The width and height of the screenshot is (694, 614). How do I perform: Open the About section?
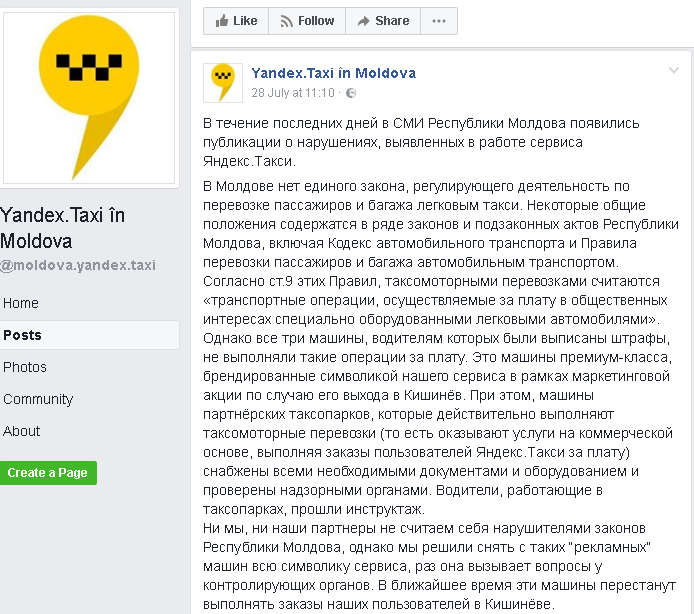pyautogui.click(x=22, y=431)
